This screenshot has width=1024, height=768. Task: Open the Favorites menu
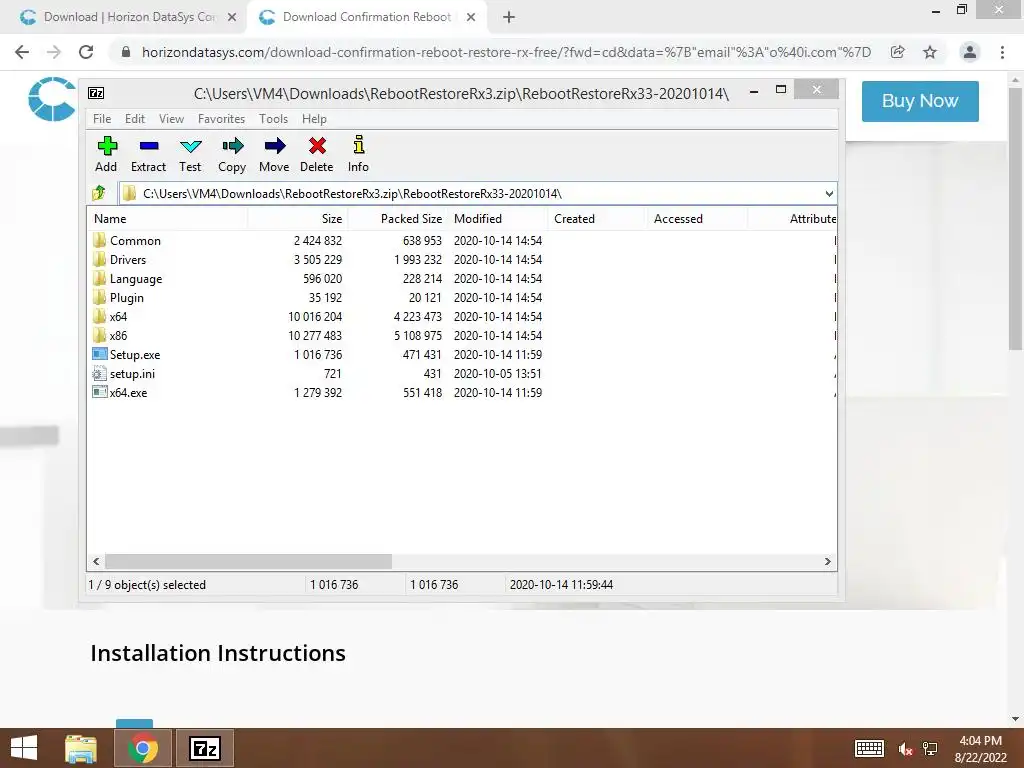(x=221, y=119)
